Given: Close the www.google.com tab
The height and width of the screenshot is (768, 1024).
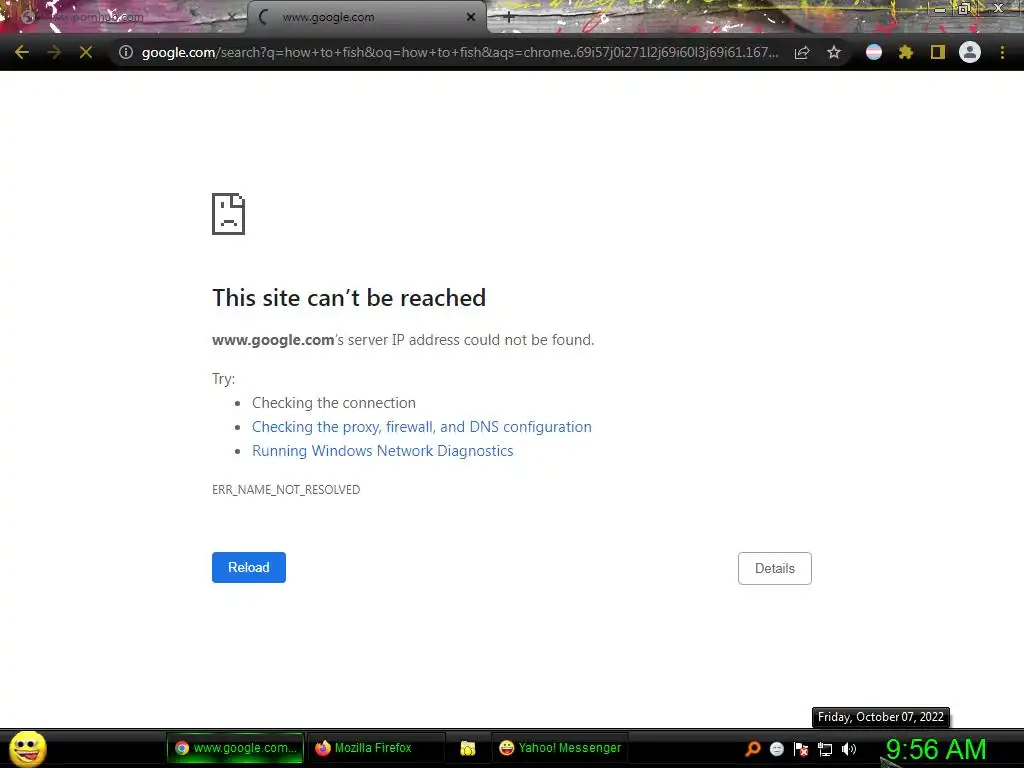Looking at the screenshot, I should [471, 18].
